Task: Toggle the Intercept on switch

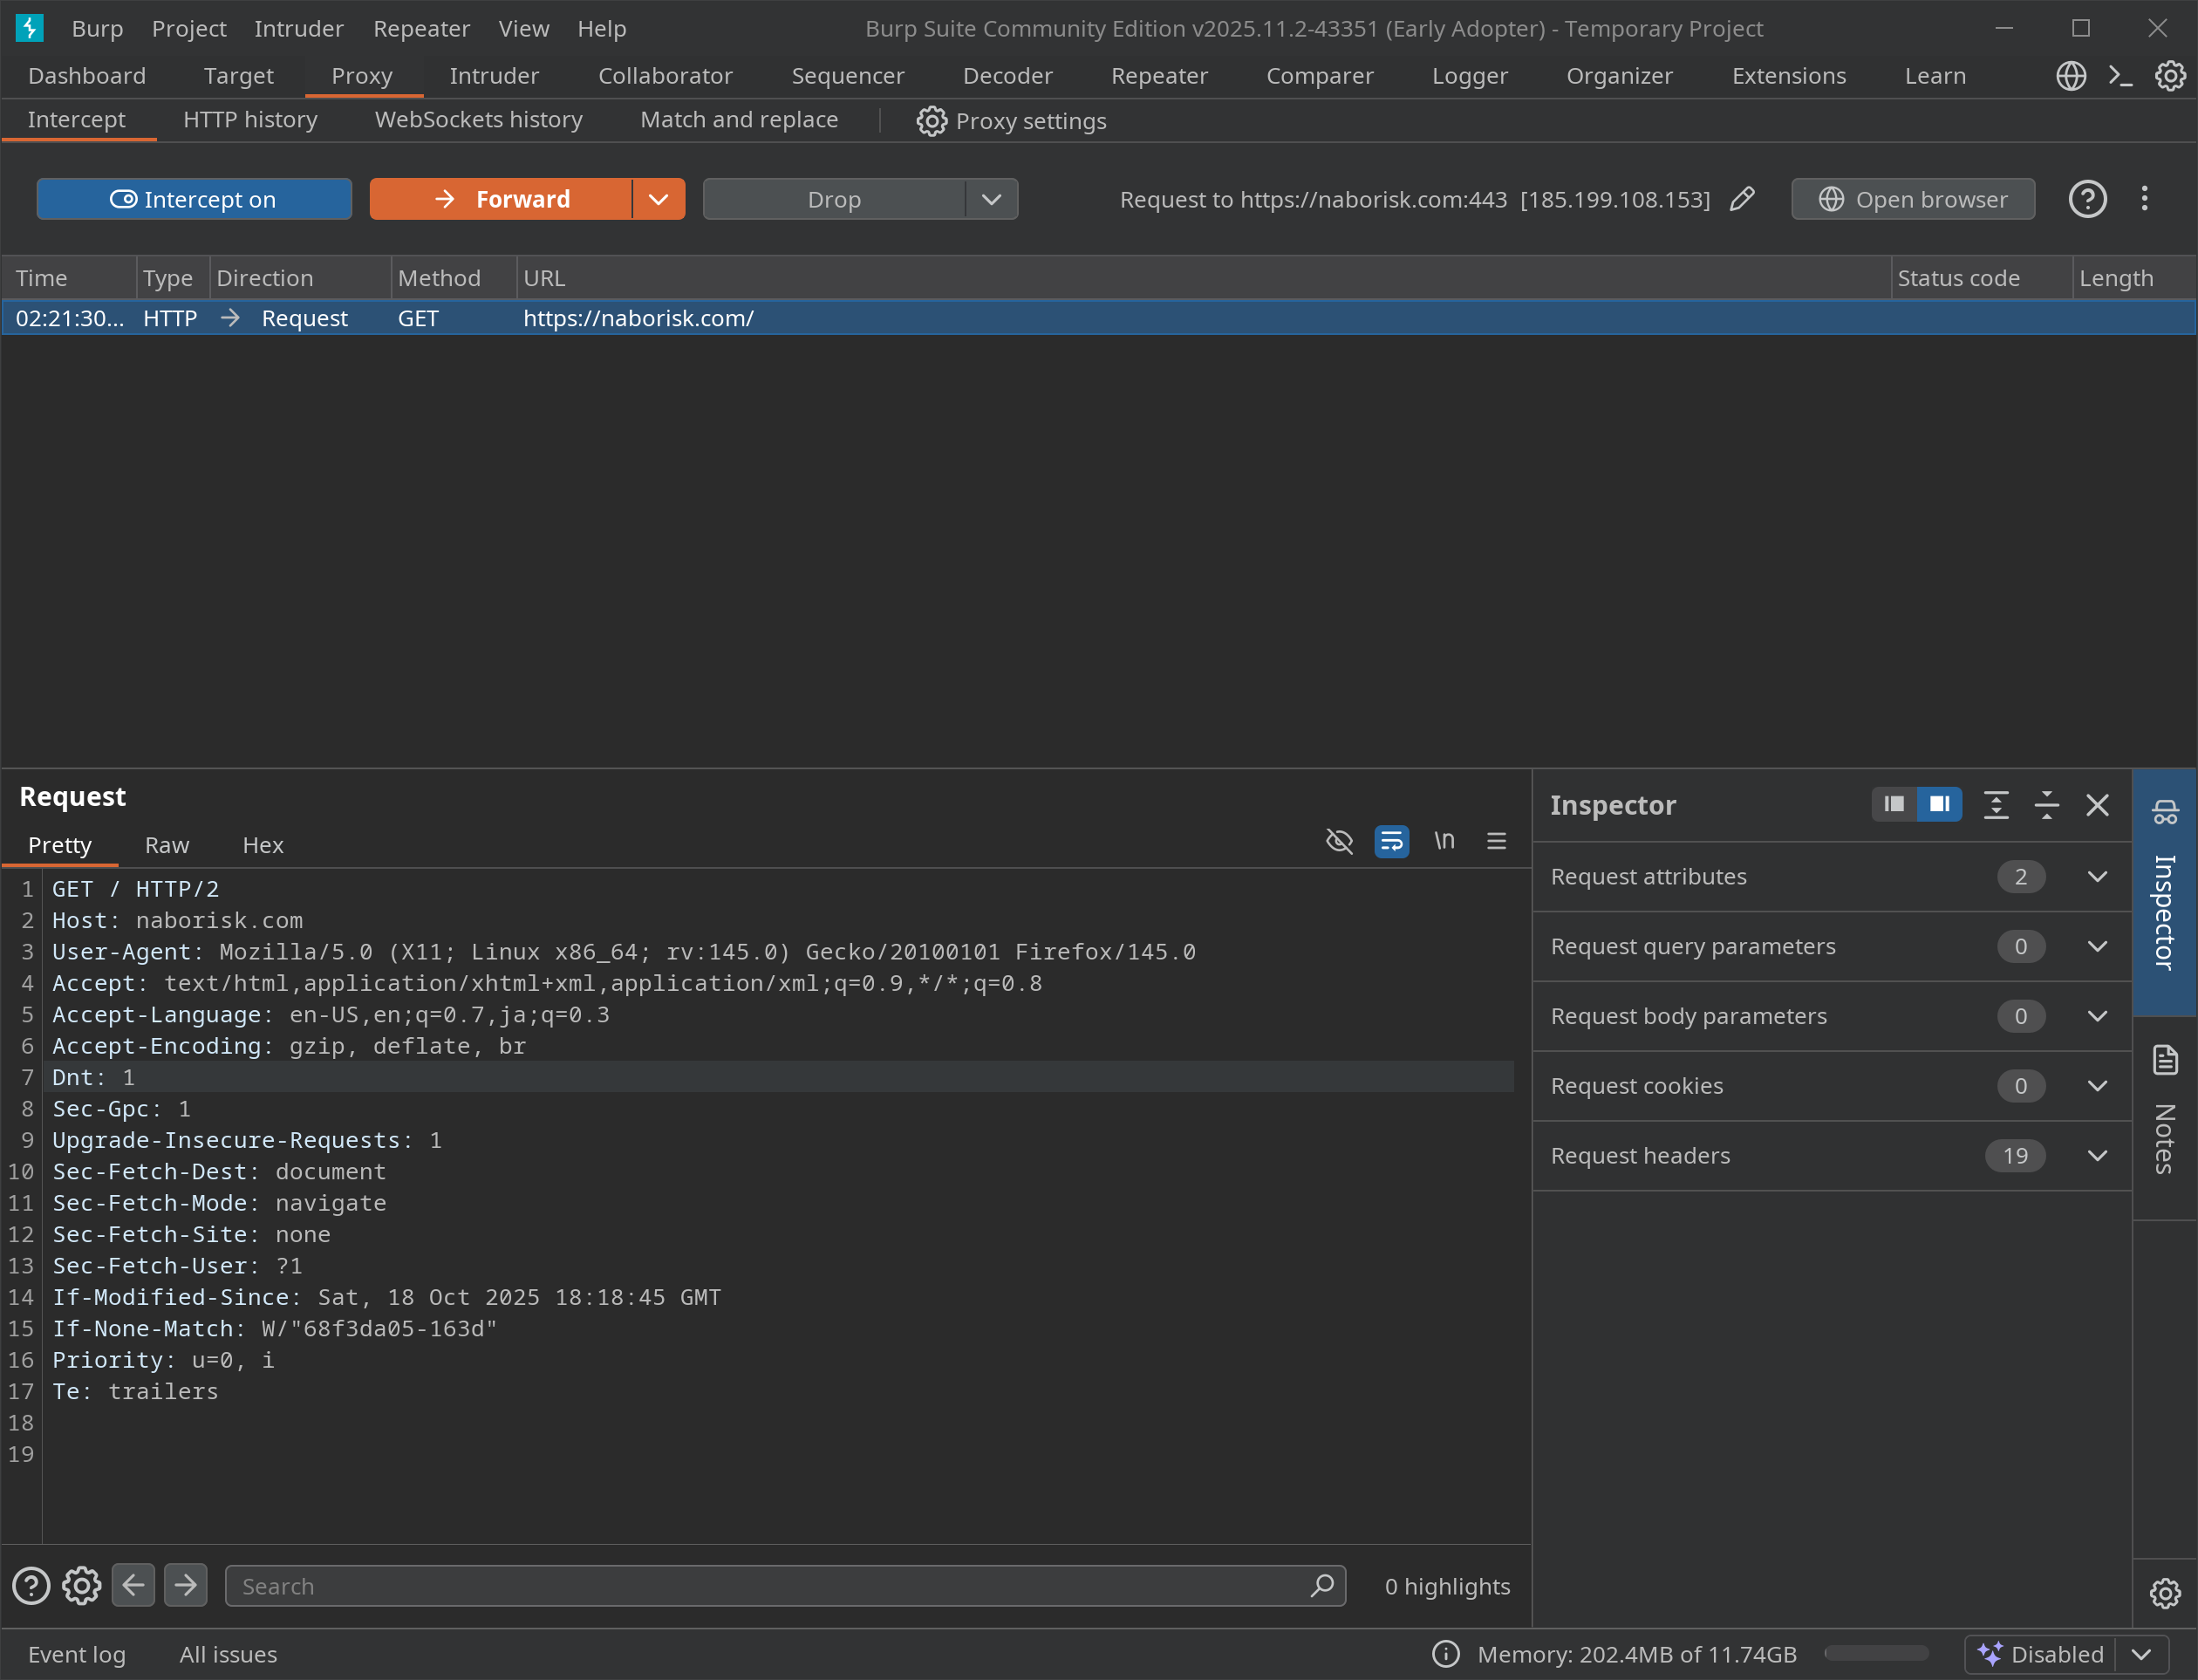Action: coord(194,199)
